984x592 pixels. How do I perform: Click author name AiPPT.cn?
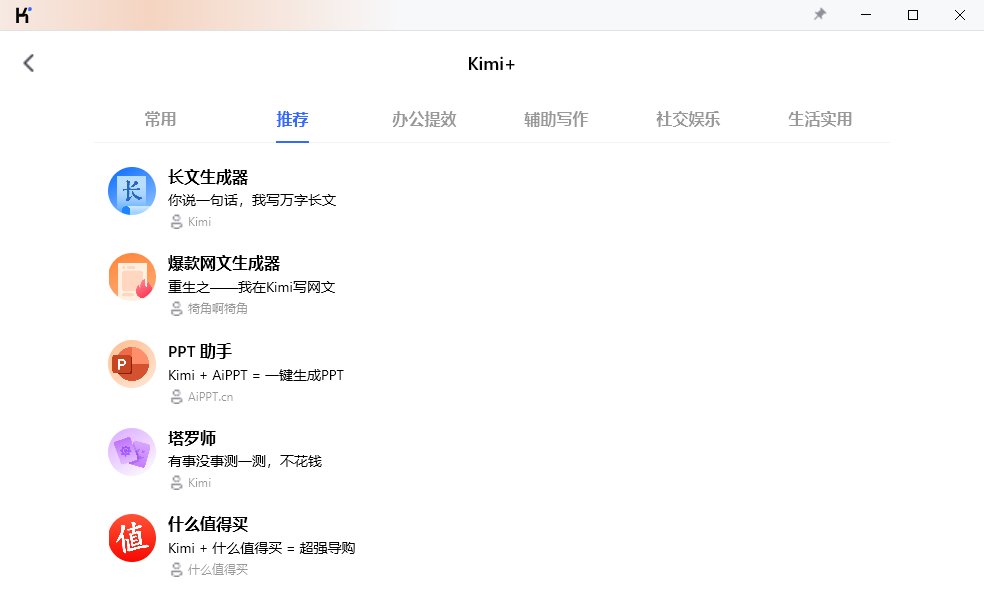click(211, 397)
